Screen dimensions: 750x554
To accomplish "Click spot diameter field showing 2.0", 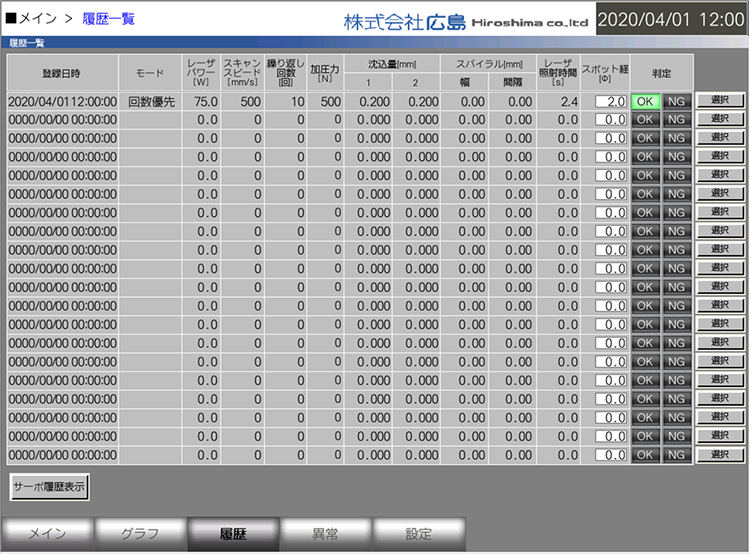I will [x=611, y=101].
